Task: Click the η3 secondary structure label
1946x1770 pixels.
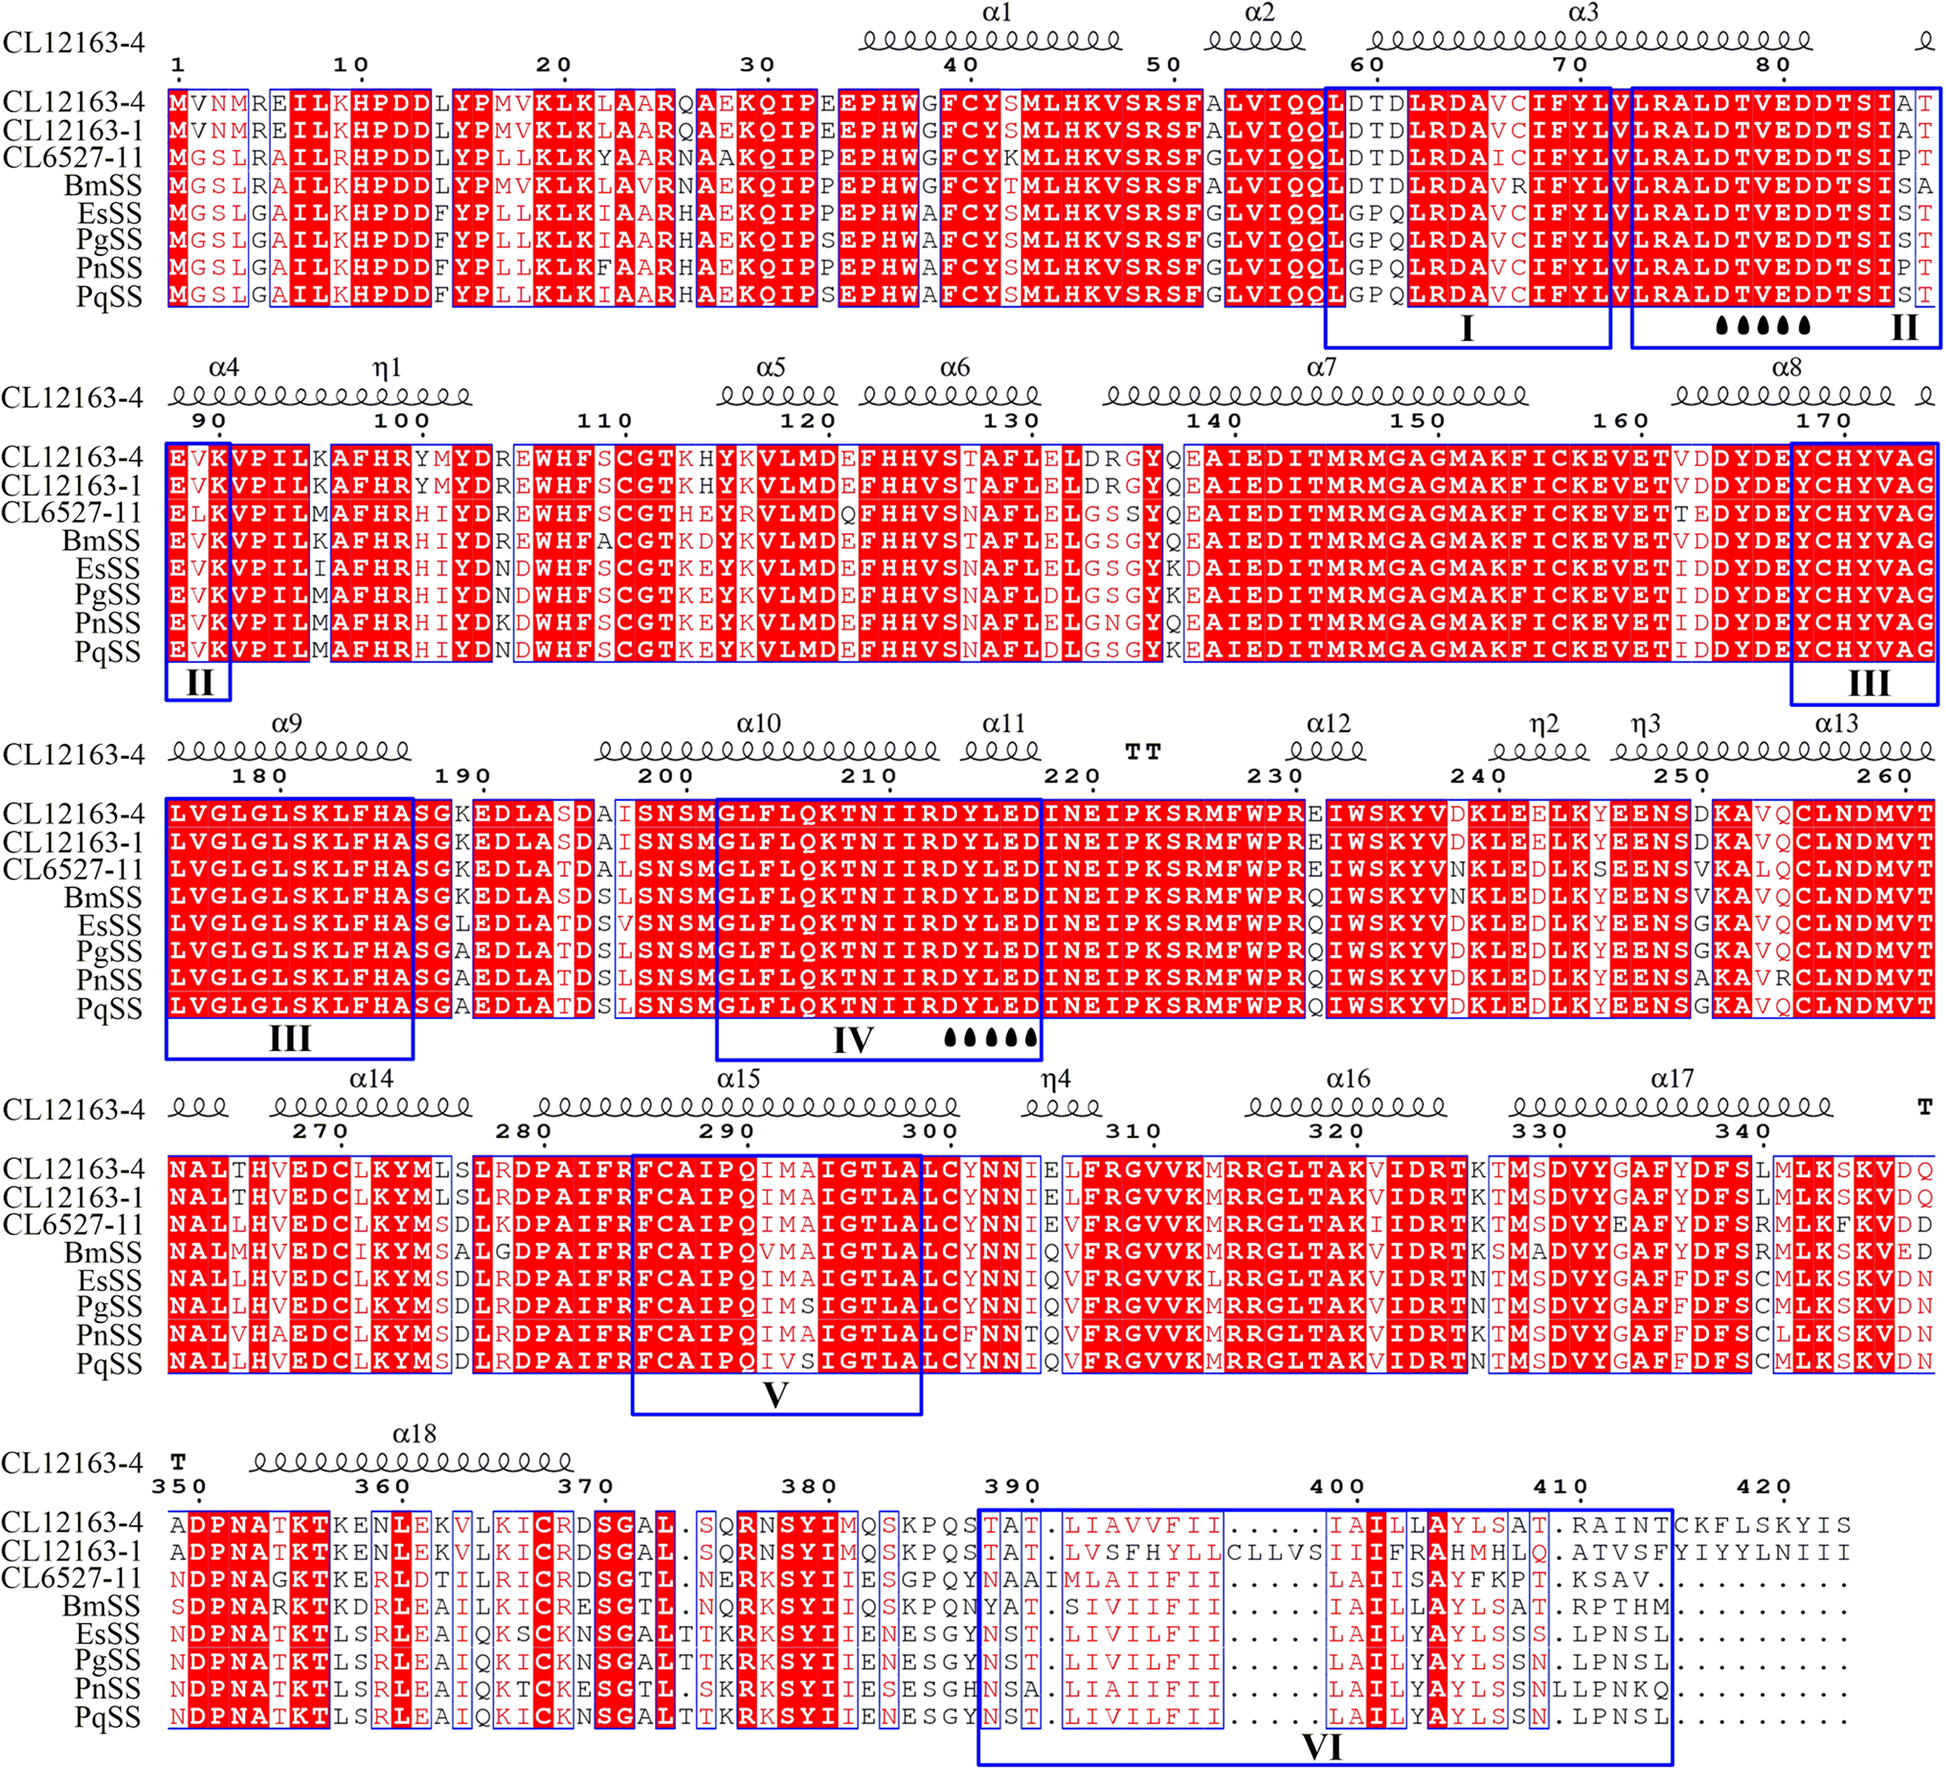Action: [1646, 724]
